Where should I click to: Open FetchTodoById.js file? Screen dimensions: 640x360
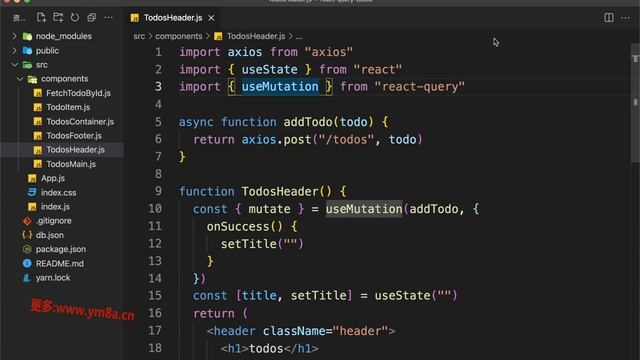78,93
